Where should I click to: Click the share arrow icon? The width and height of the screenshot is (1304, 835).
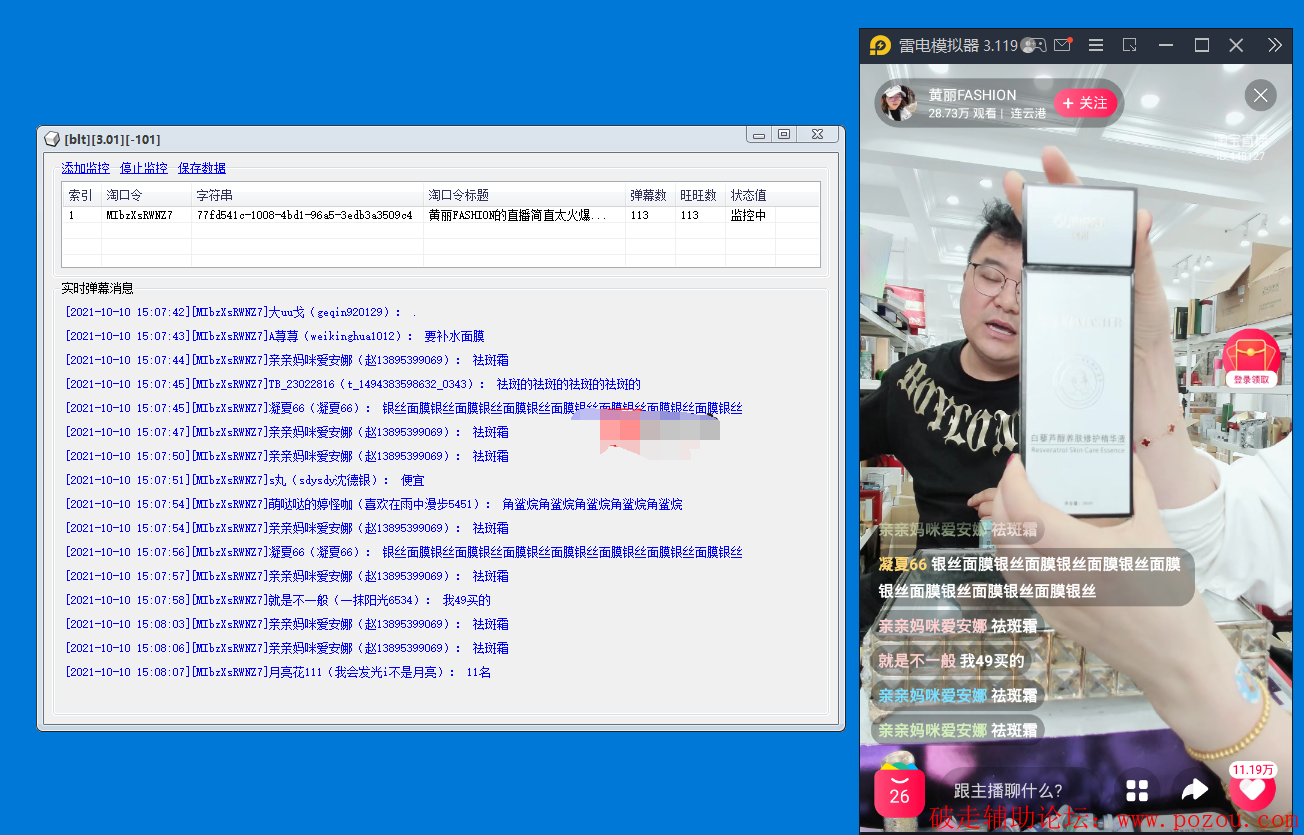point(1194,791)
